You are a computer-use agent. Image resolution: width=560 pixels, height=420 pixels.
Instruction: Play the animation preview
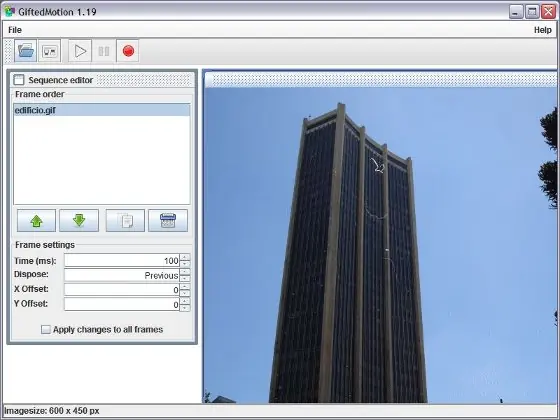tap(80, 51)
